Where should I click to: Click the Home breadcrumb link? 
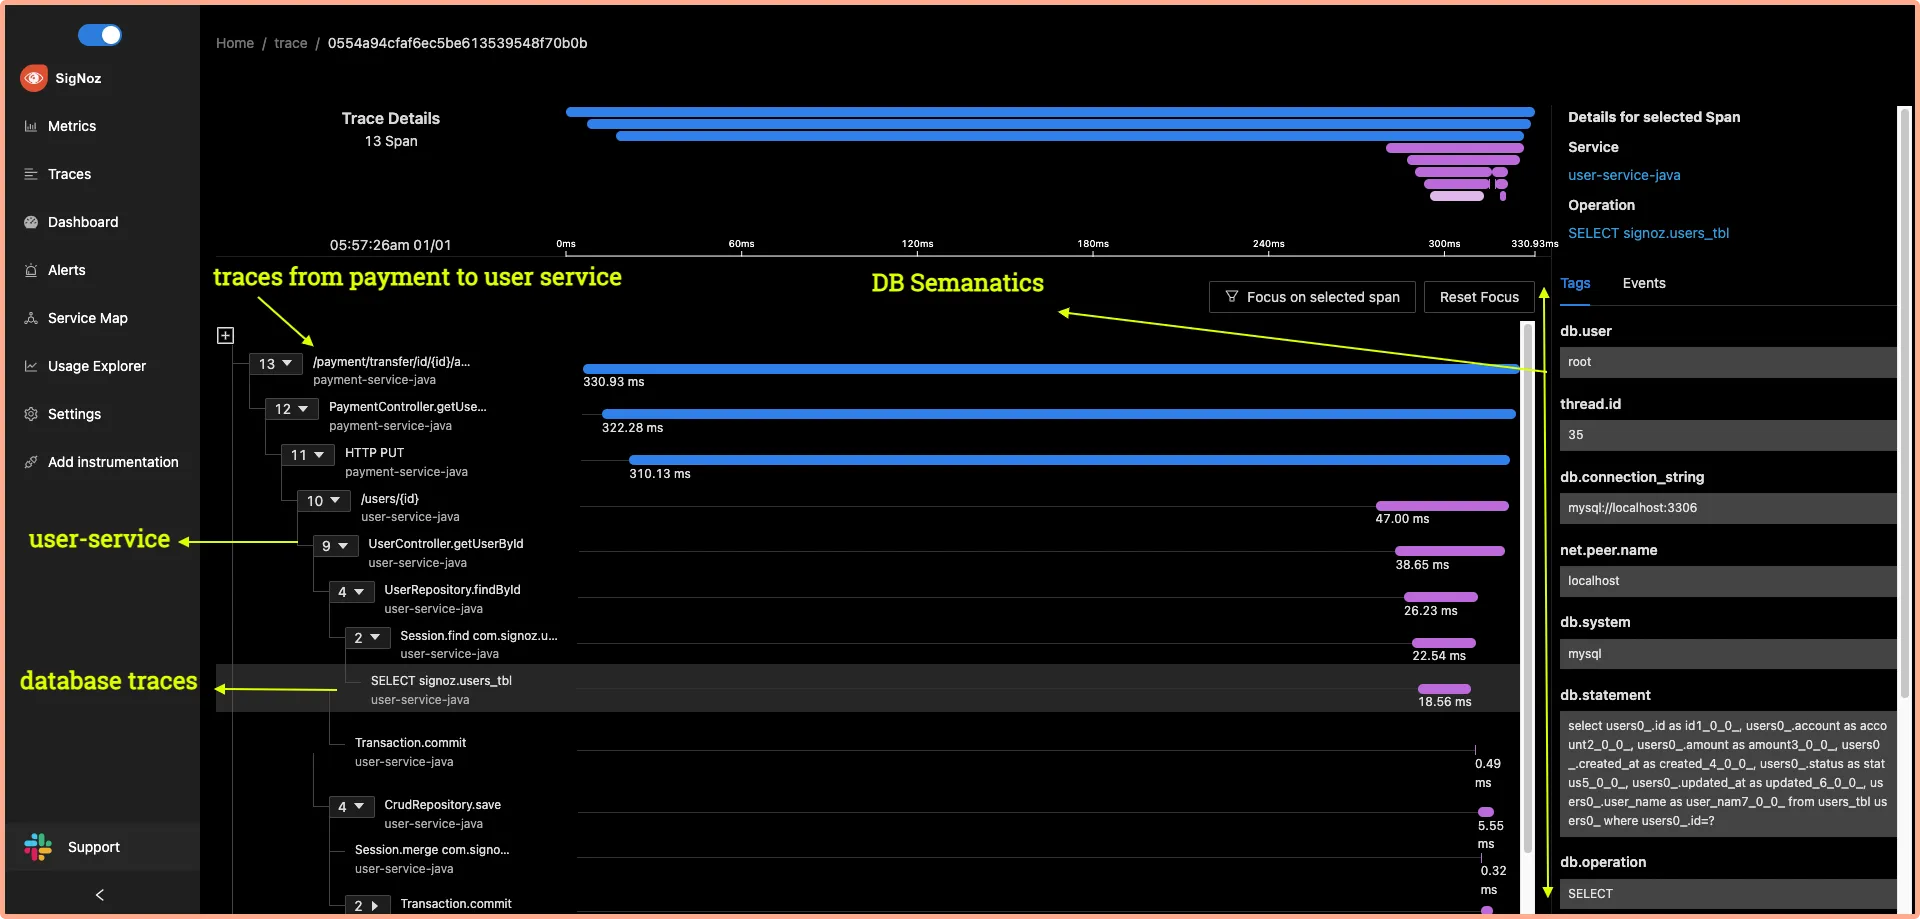[235, 43]
